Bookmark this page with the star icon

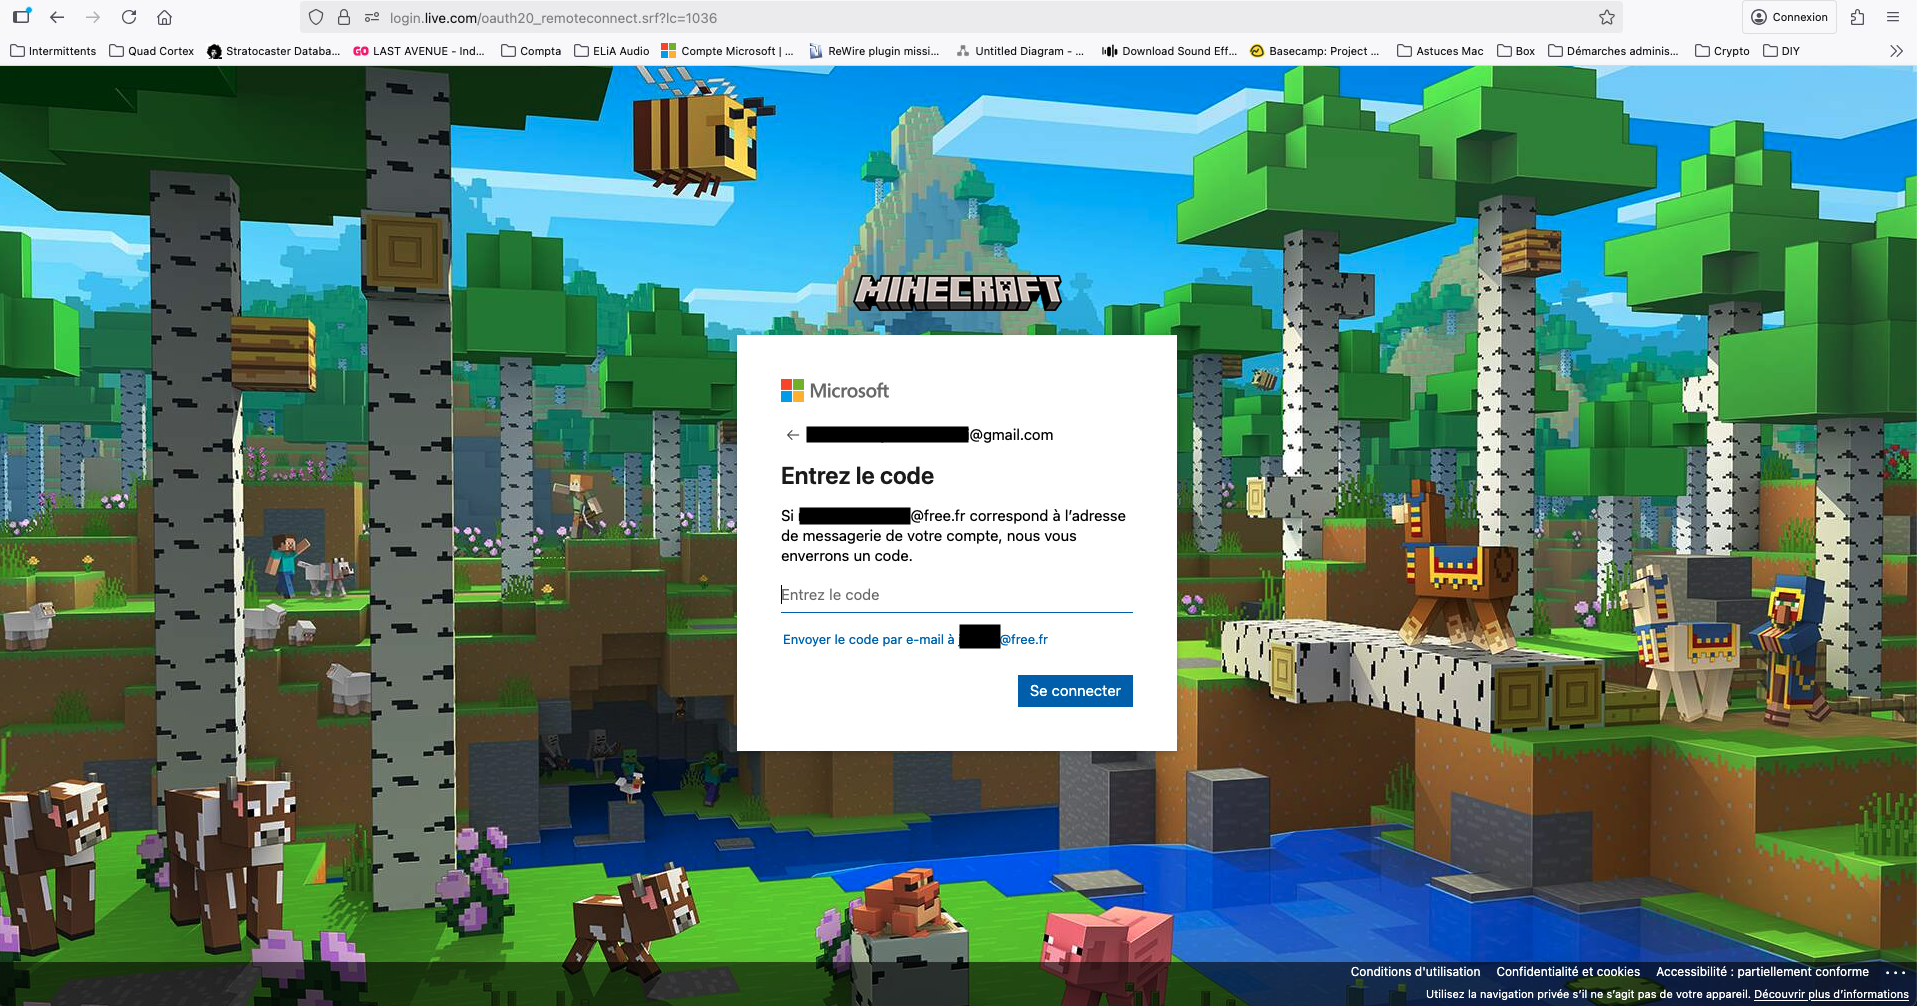[1606, 17]
